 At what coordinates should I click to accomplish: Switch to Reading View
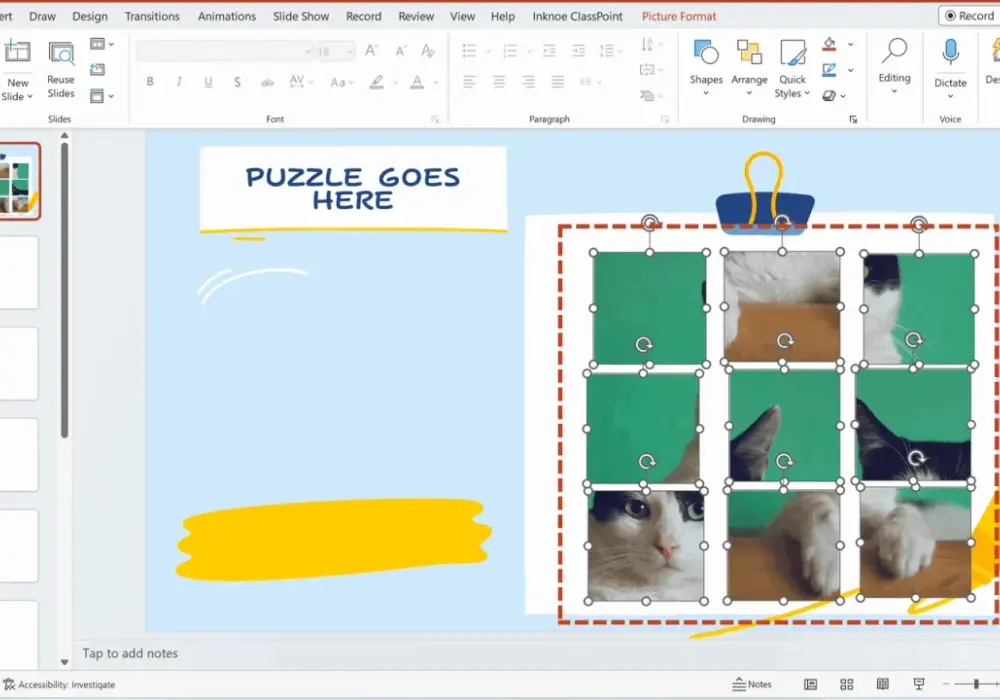pyautogui.click(x=883, y=684)
